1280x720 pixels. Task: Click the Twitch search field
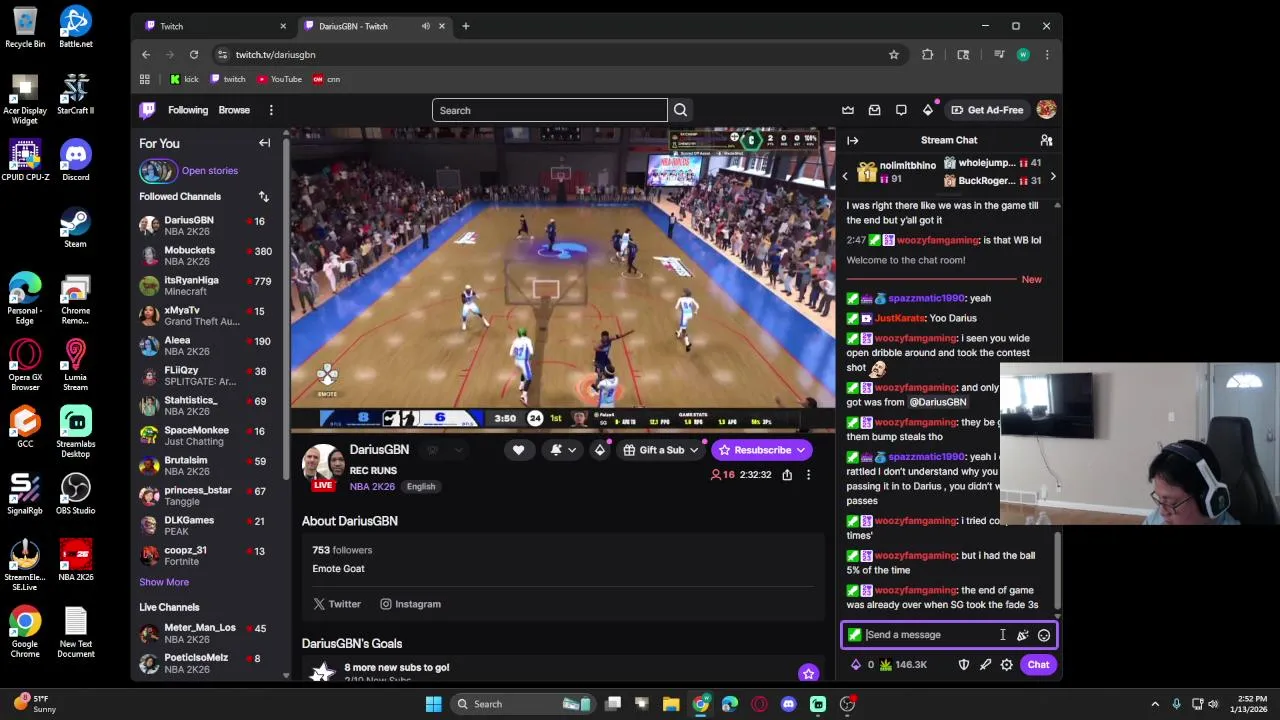(549, 110)
